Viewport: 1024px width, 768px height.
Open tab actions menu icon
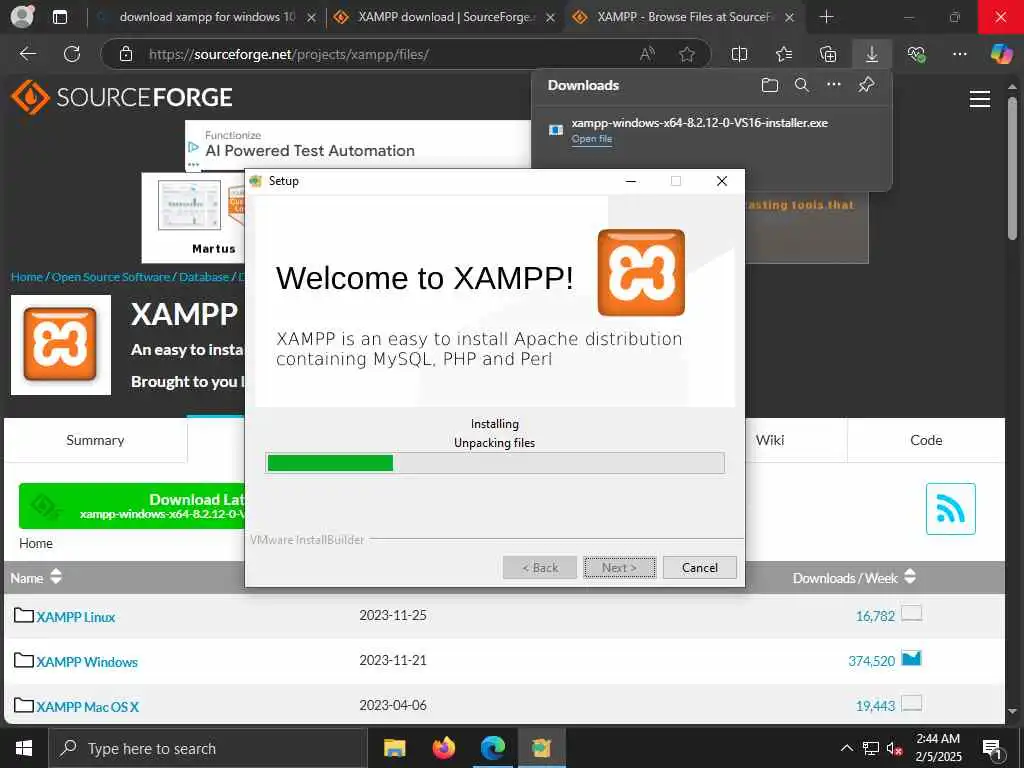tap(59, 17)
